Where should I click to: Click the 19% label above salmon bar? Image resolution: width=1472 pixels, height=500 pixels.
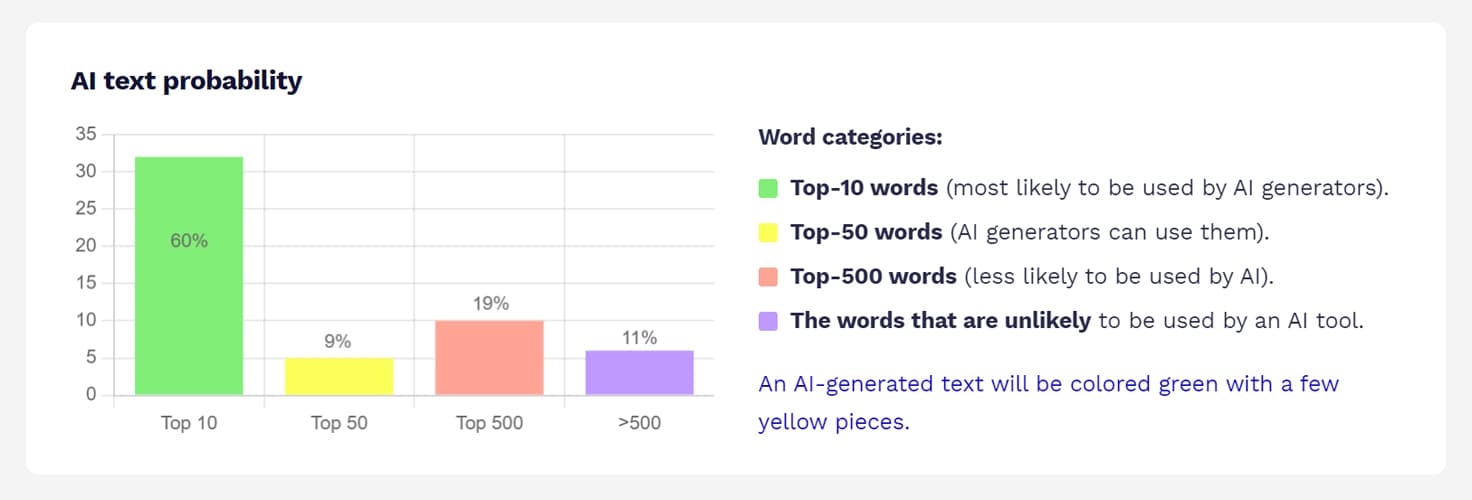point(490,304)
